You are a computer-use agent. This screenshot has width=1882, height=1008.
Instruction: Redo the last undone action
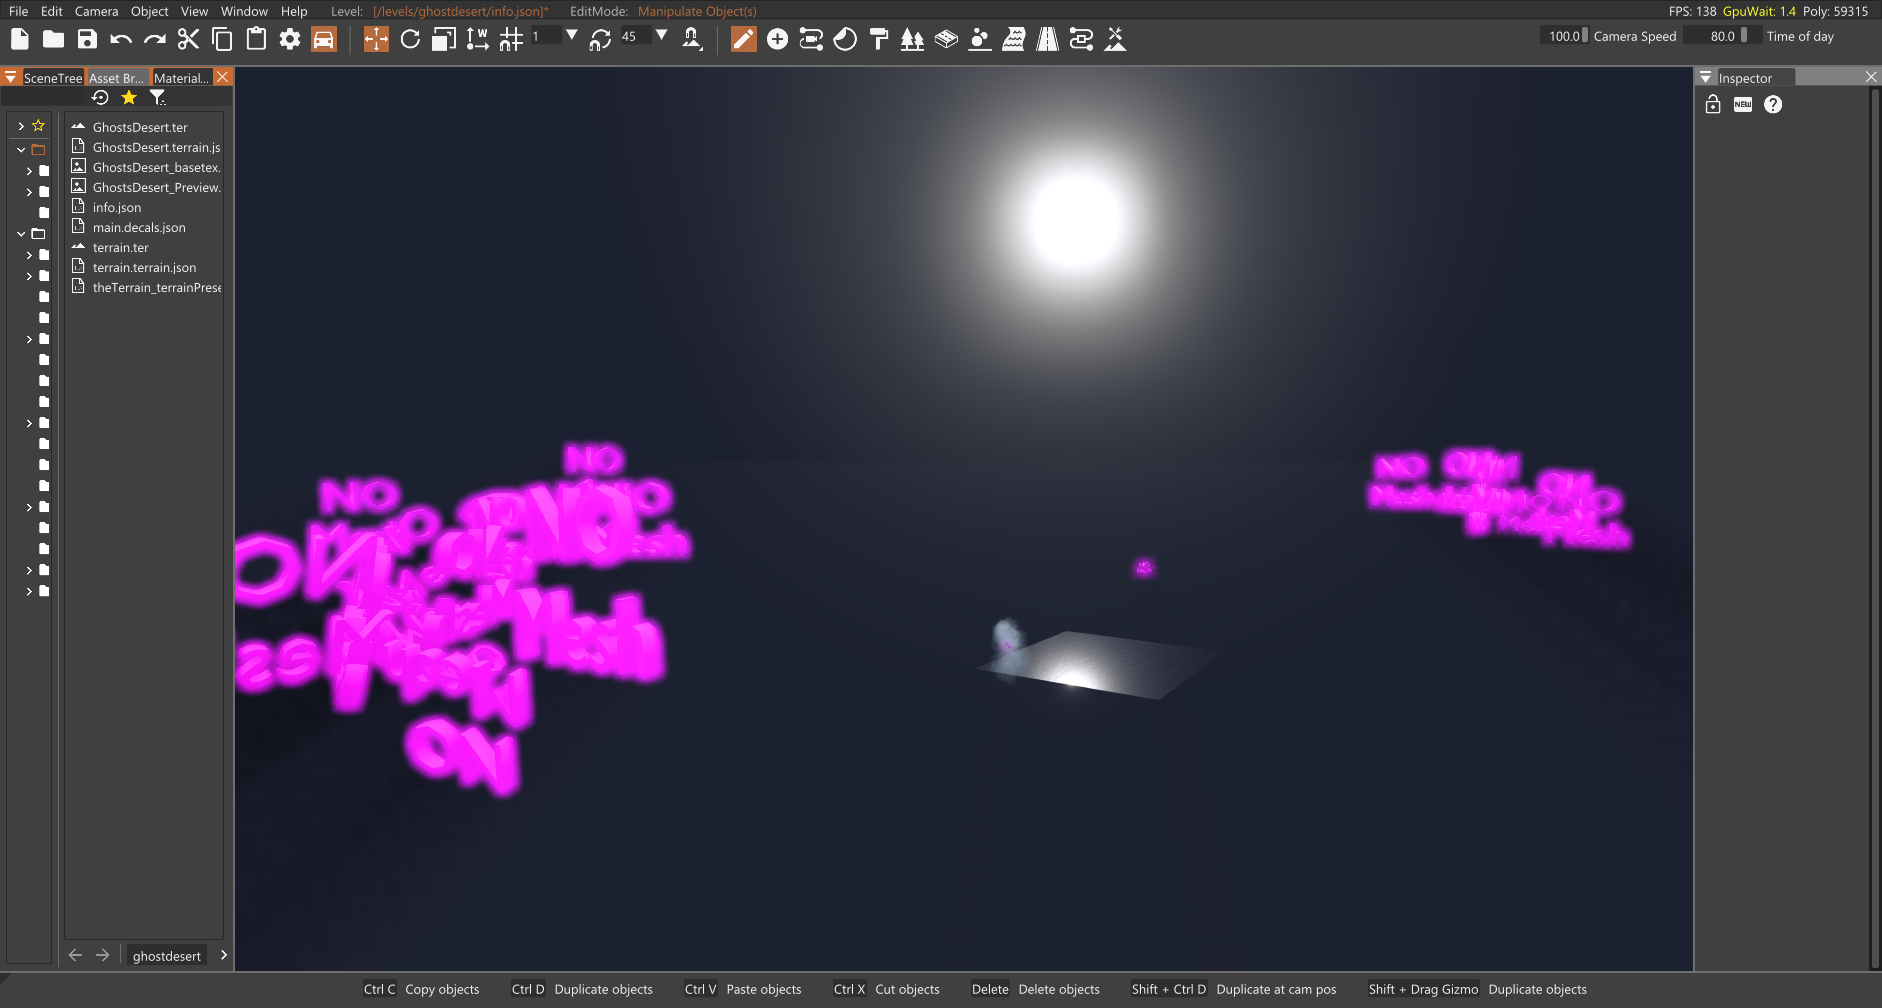[x=155, y=39]
